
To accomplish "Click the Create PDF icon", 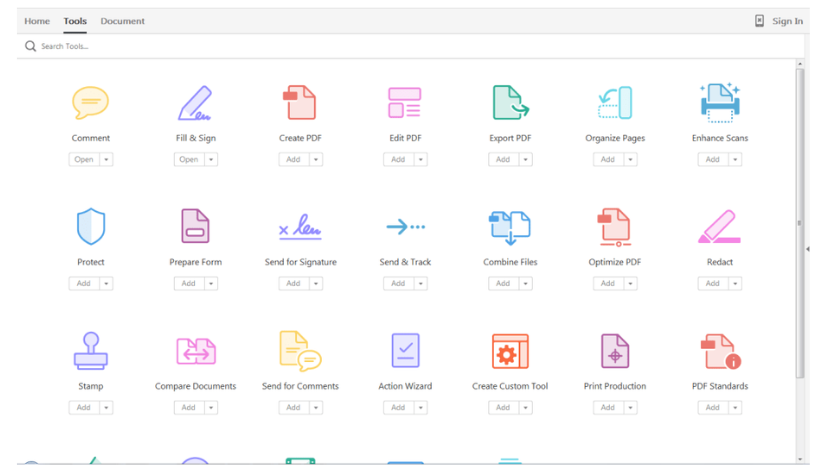I will [299, 103].
